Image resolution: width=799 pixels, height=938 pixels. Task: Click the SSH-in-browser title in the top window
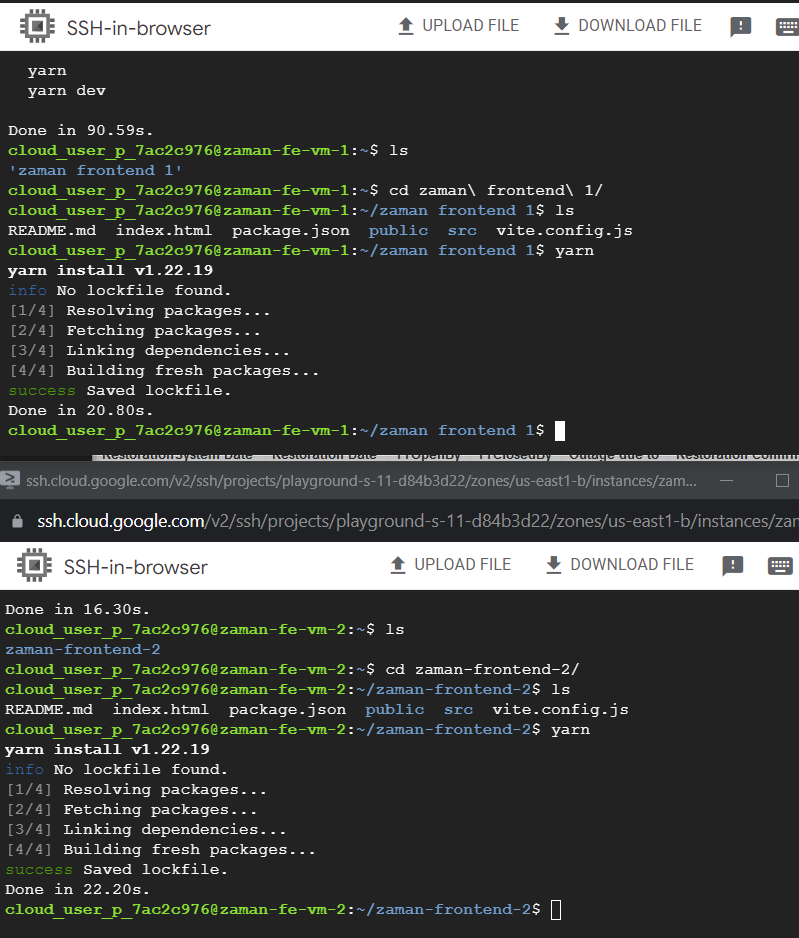[137, 28]
